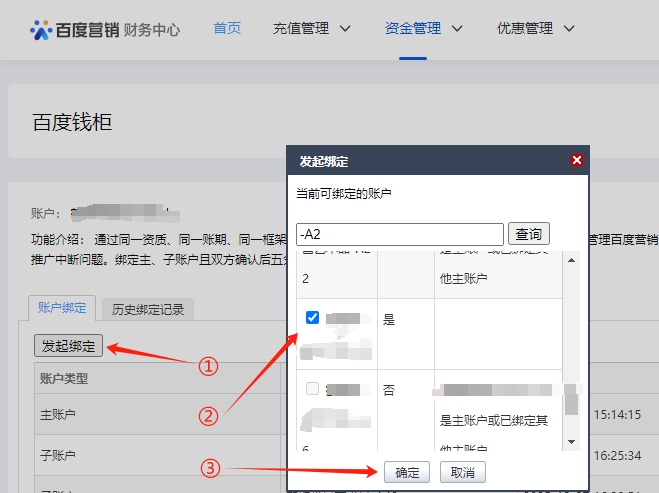Expand the 资金管理 dropdown menu
The image size is (659, 493).
(x=424, y=29)
